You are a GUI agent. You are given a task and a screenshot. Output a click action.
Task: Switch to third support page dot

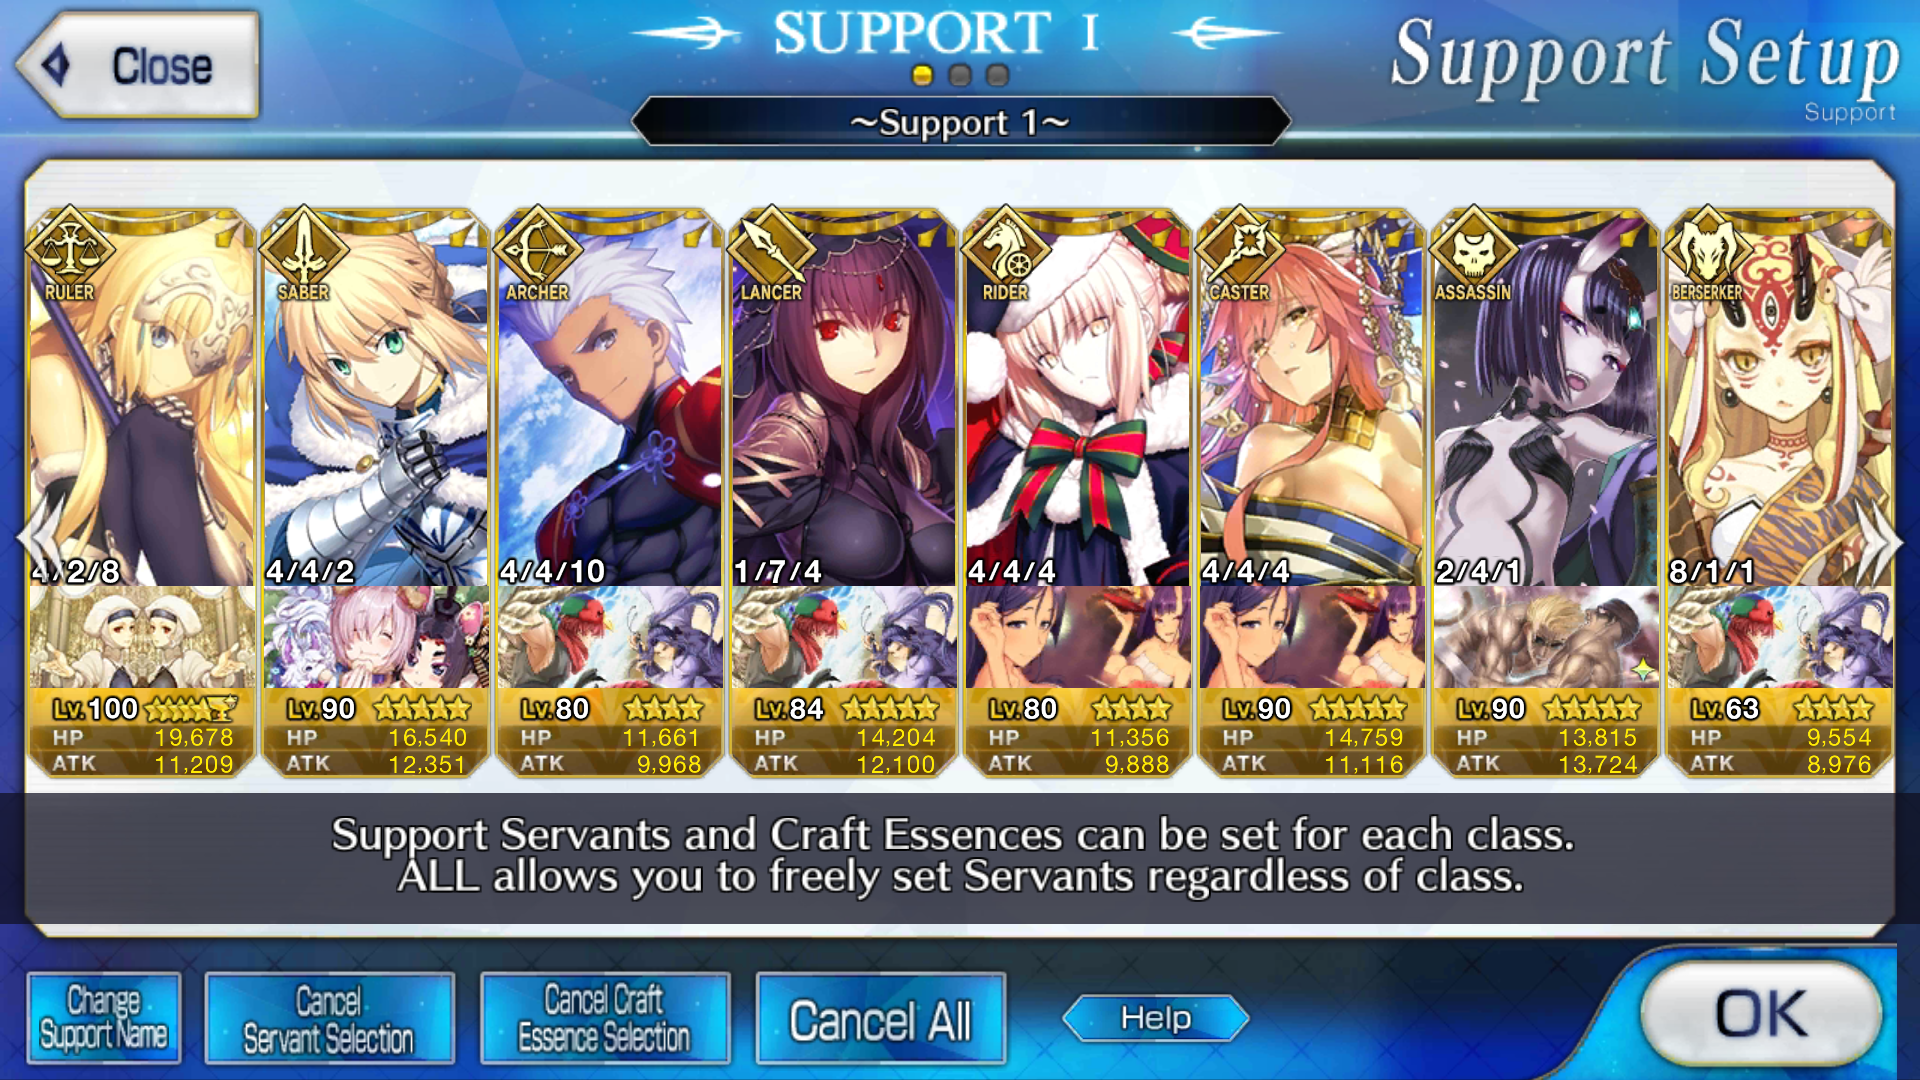[x=997, y=75]
